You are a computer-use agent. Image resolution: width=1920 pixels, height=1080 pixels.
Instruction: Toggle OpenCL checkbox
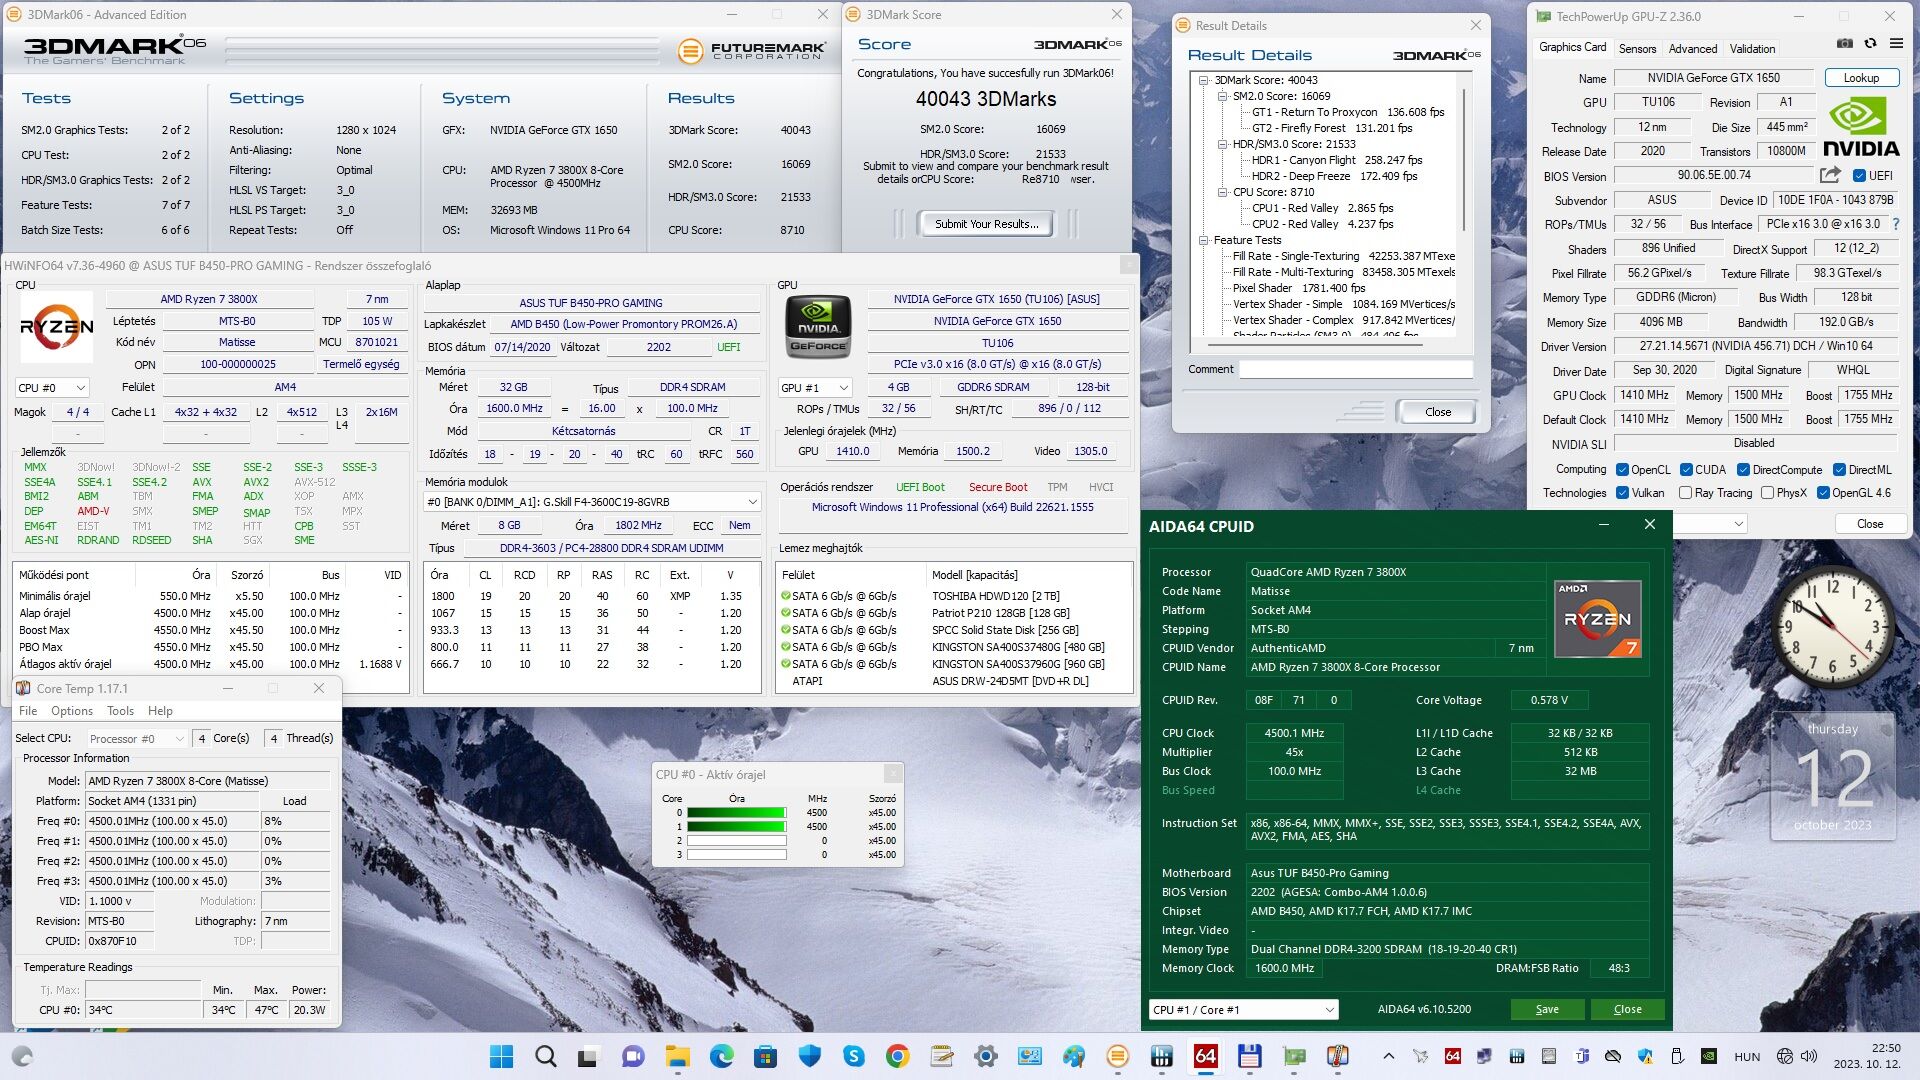[1622, 470]
